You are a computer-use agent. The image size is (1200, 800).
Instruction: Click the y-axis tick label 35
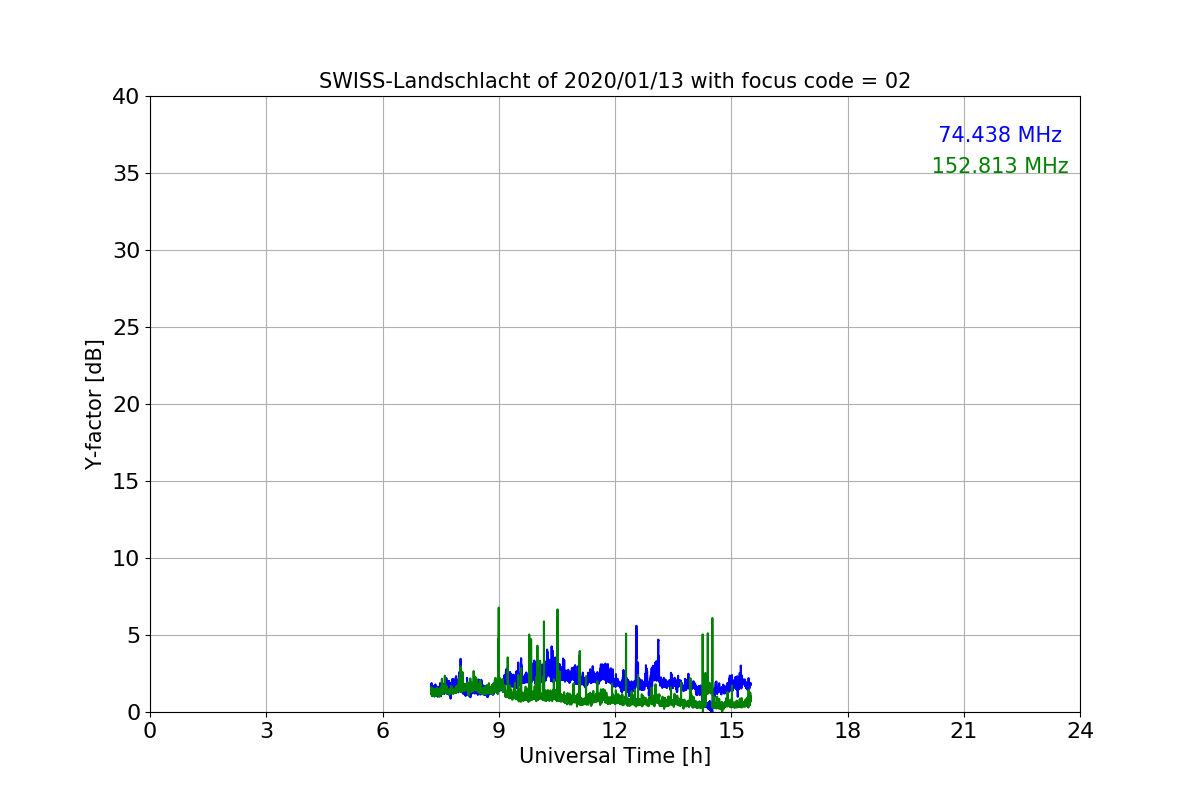click(x=126, y=174)
